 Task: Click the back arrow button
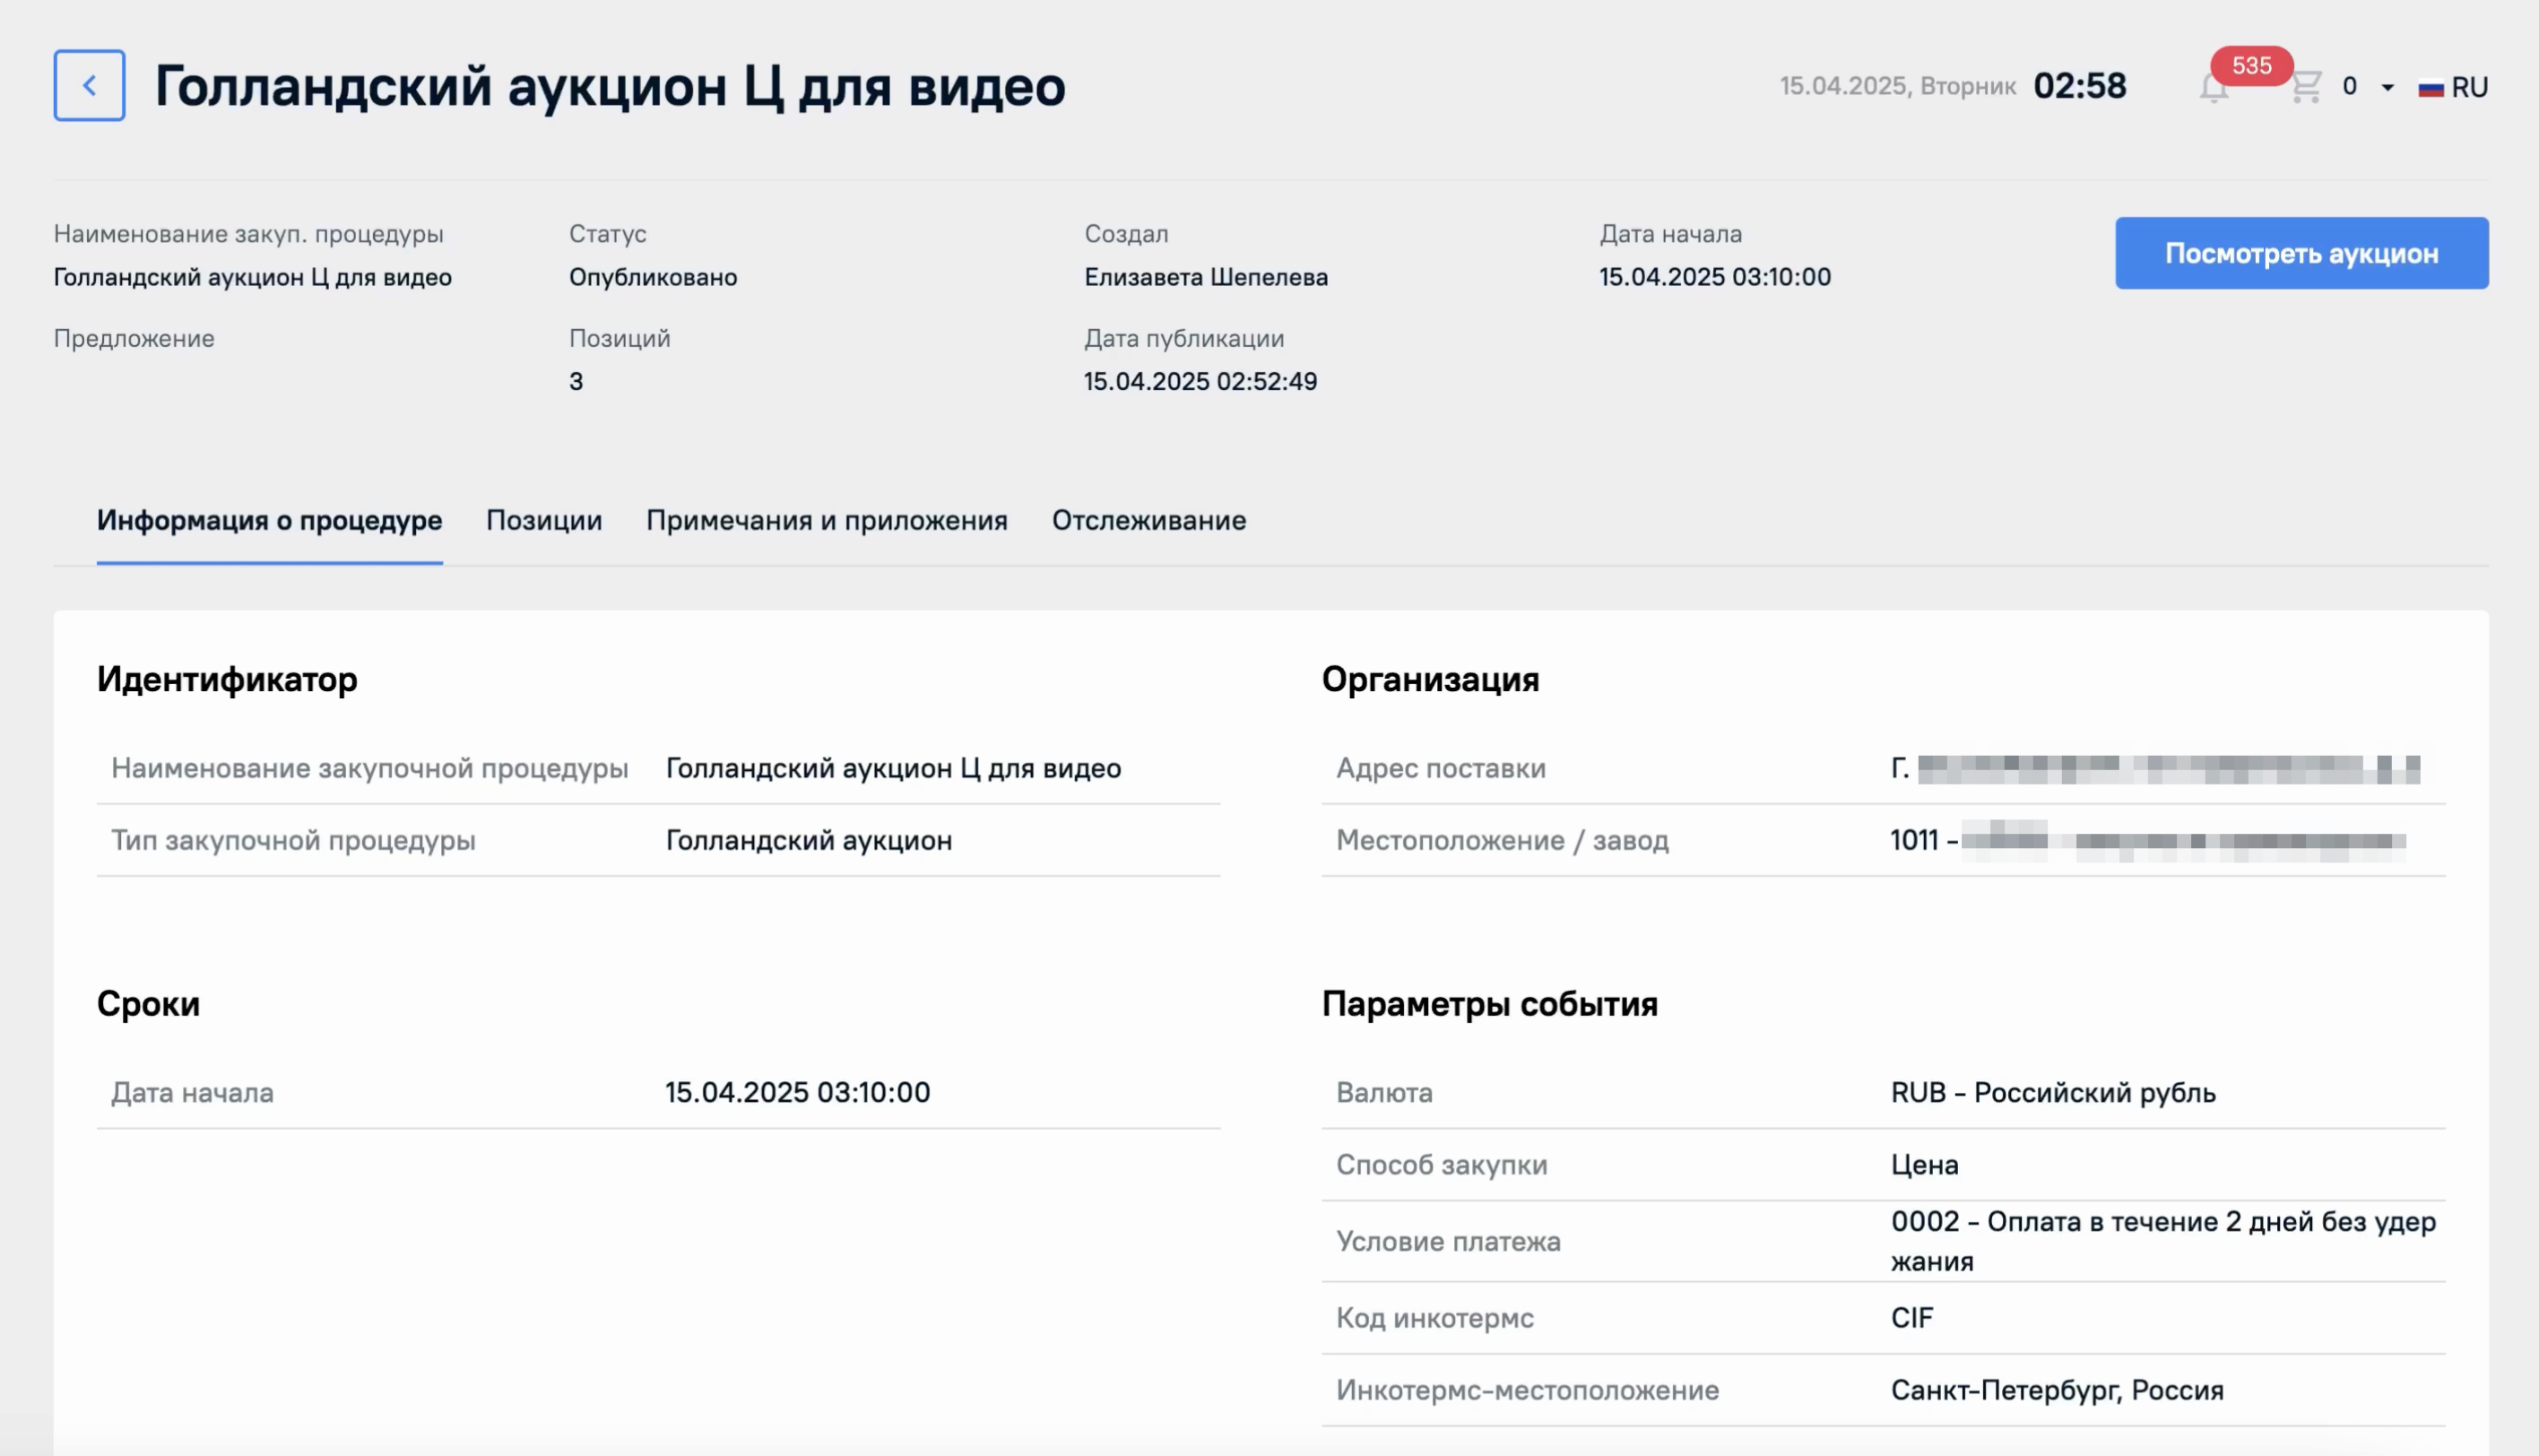(x=89, y=85)
